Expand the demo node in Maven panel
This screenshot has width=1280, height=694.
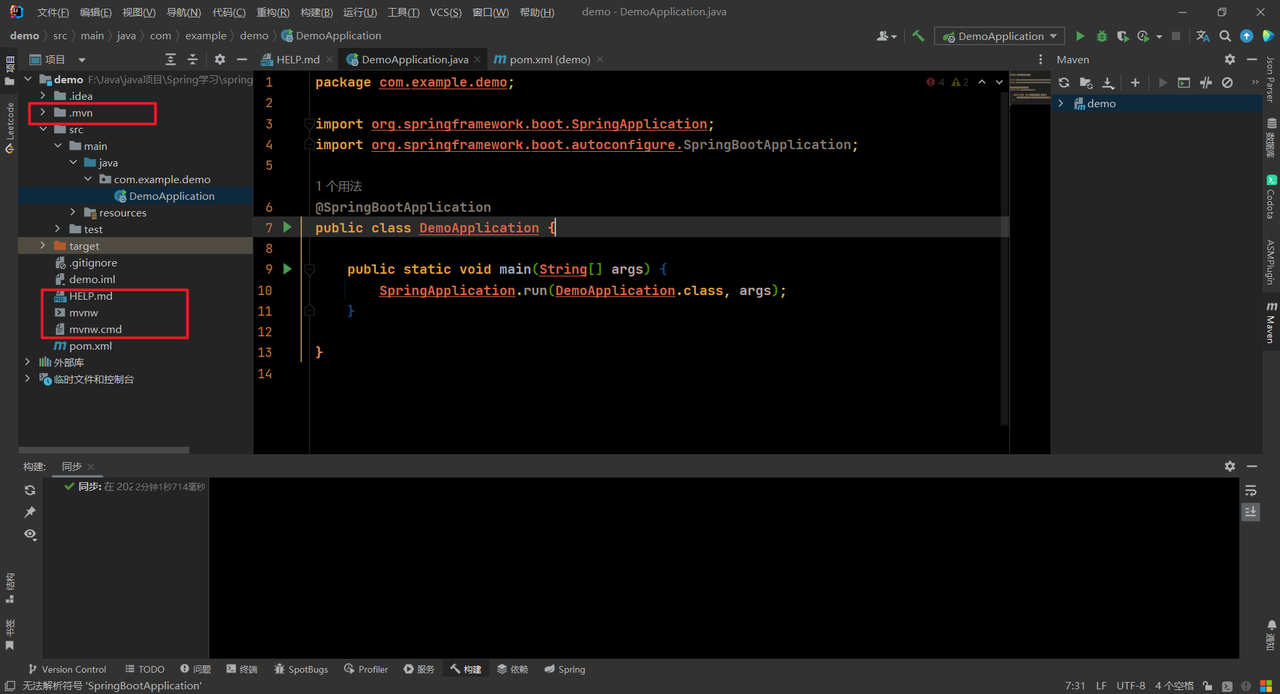pos(1061,104)
